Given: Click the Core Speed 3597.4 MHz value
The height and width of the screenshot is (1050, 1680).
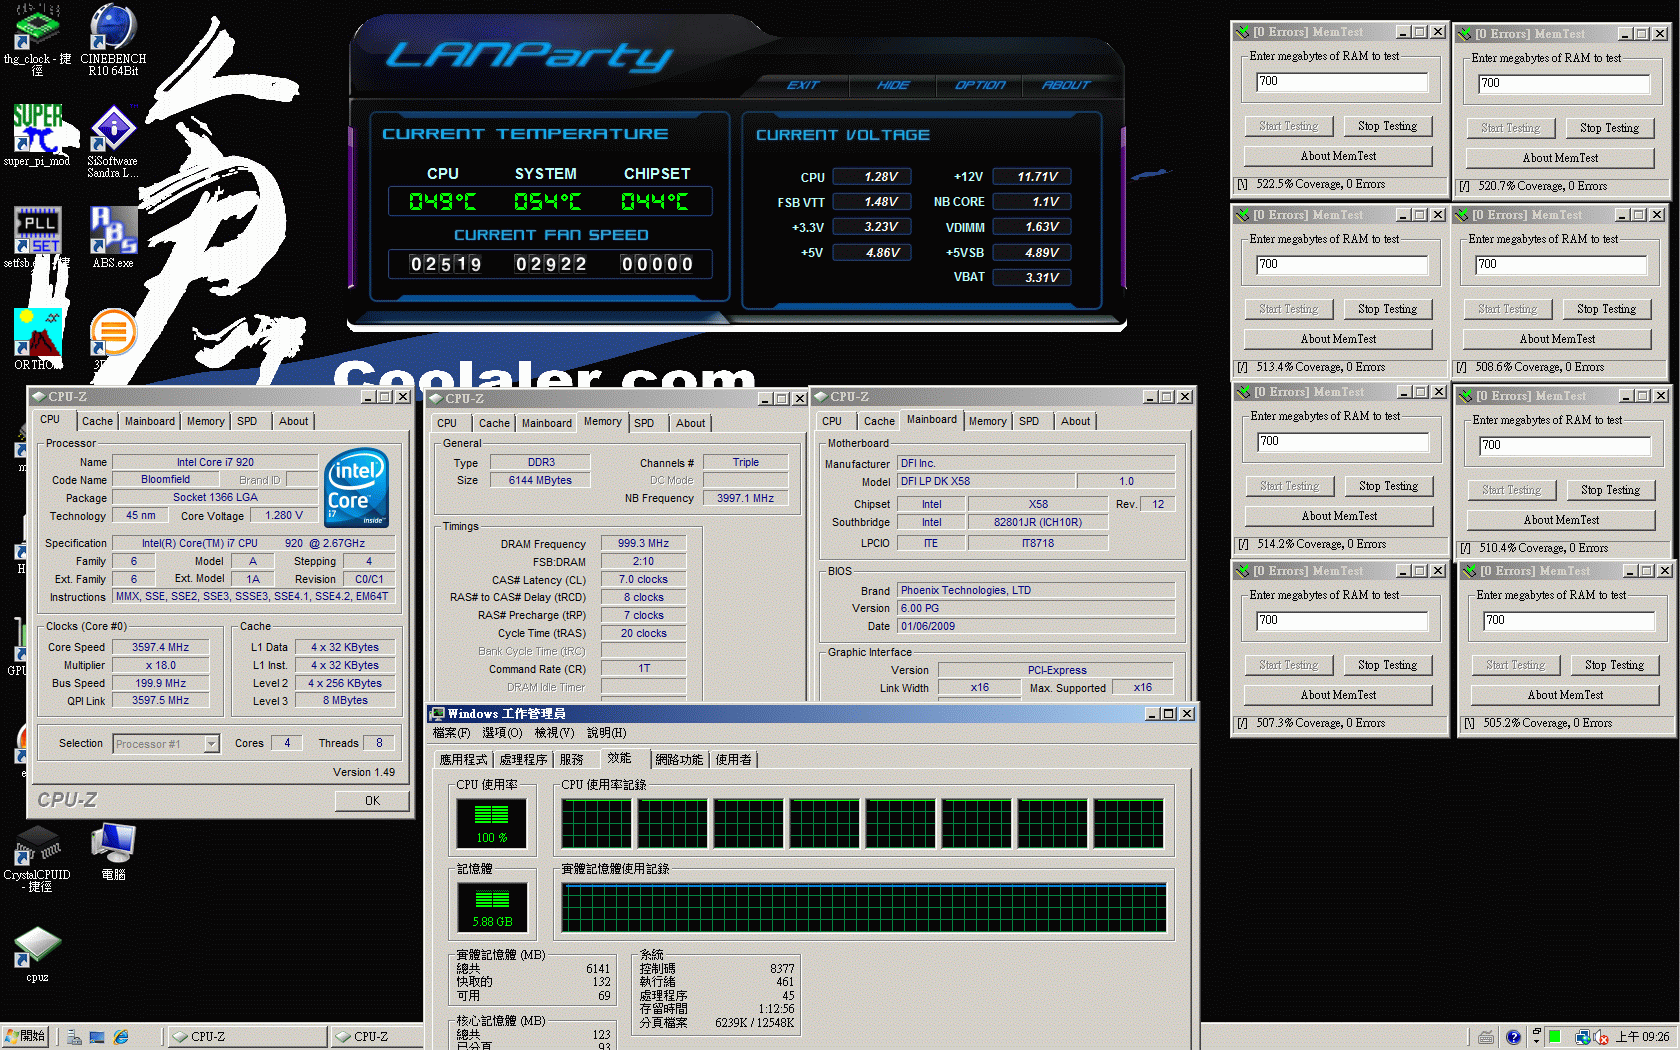Looking at the screenshot, I should click(160, 647).
